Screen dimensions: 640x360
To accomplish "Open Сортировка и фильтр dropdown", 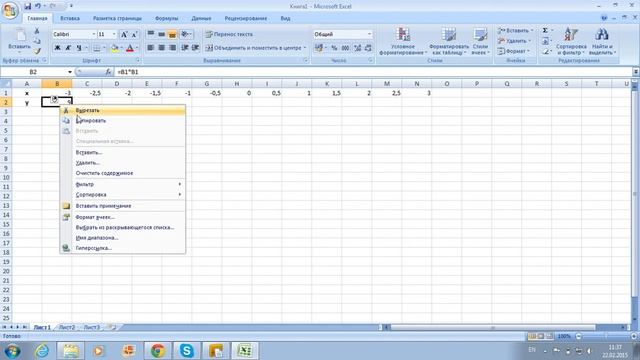I will [x=571, y=41].
